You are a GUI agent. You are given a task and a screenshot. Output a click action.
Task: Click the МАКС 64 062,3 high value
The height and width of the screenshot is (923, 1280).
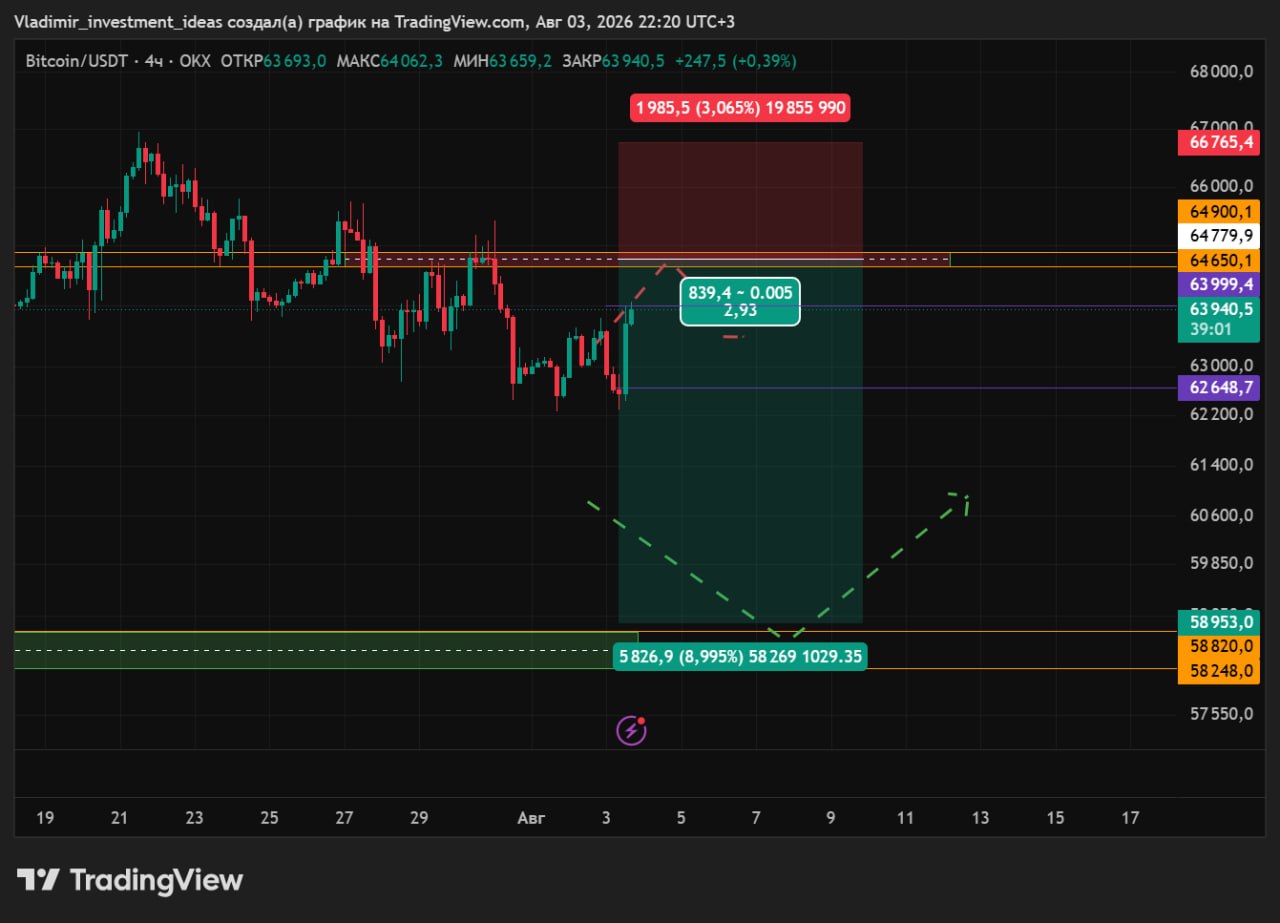click(x=390, y=61)
